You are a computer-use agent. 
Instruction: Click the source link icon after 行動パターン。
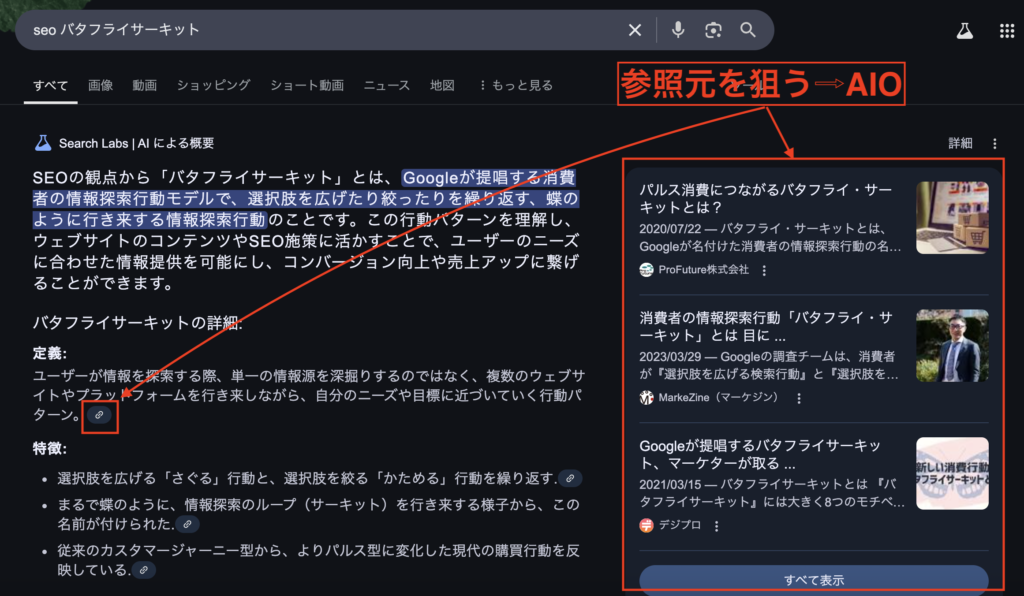[x=99, y=415]
